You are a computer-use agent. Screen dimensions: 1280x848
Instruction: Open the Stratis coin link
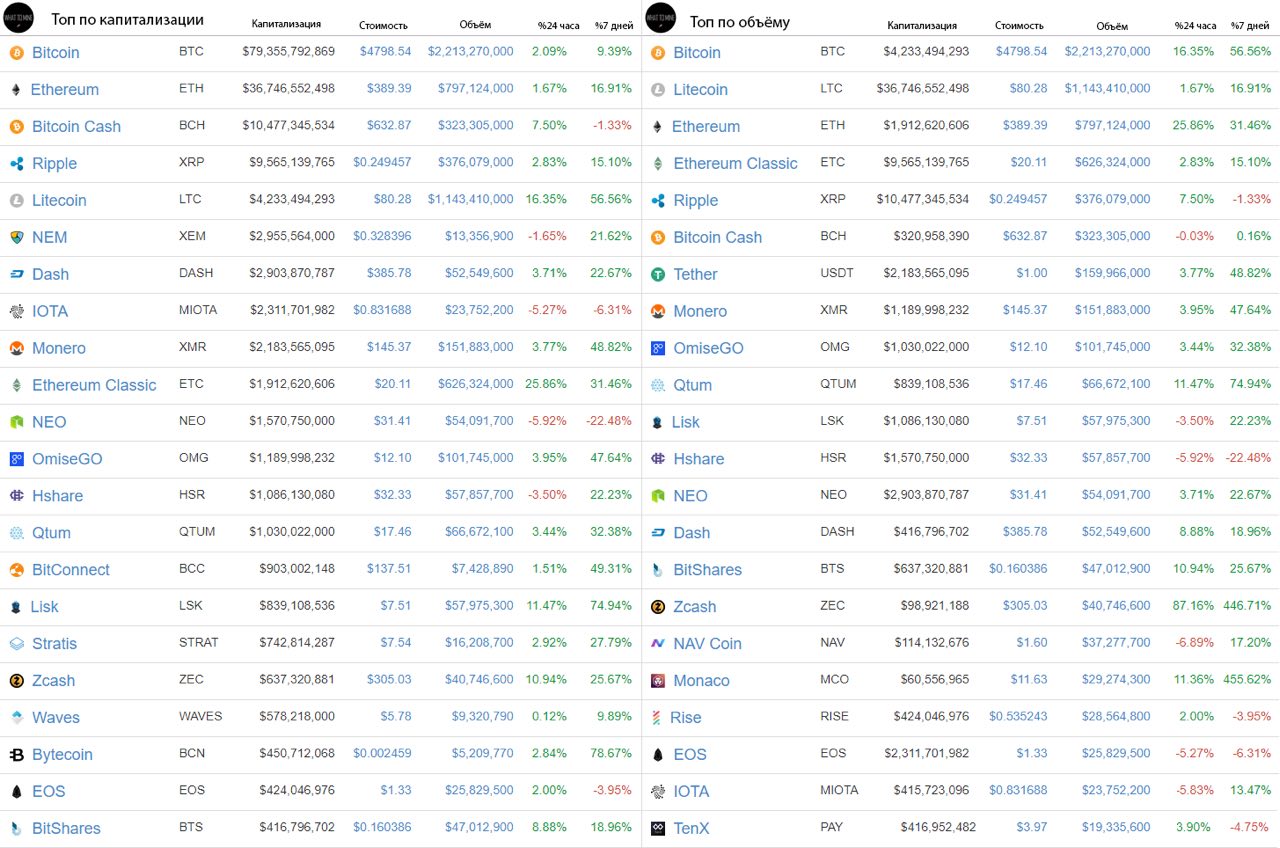pos(54,644)
